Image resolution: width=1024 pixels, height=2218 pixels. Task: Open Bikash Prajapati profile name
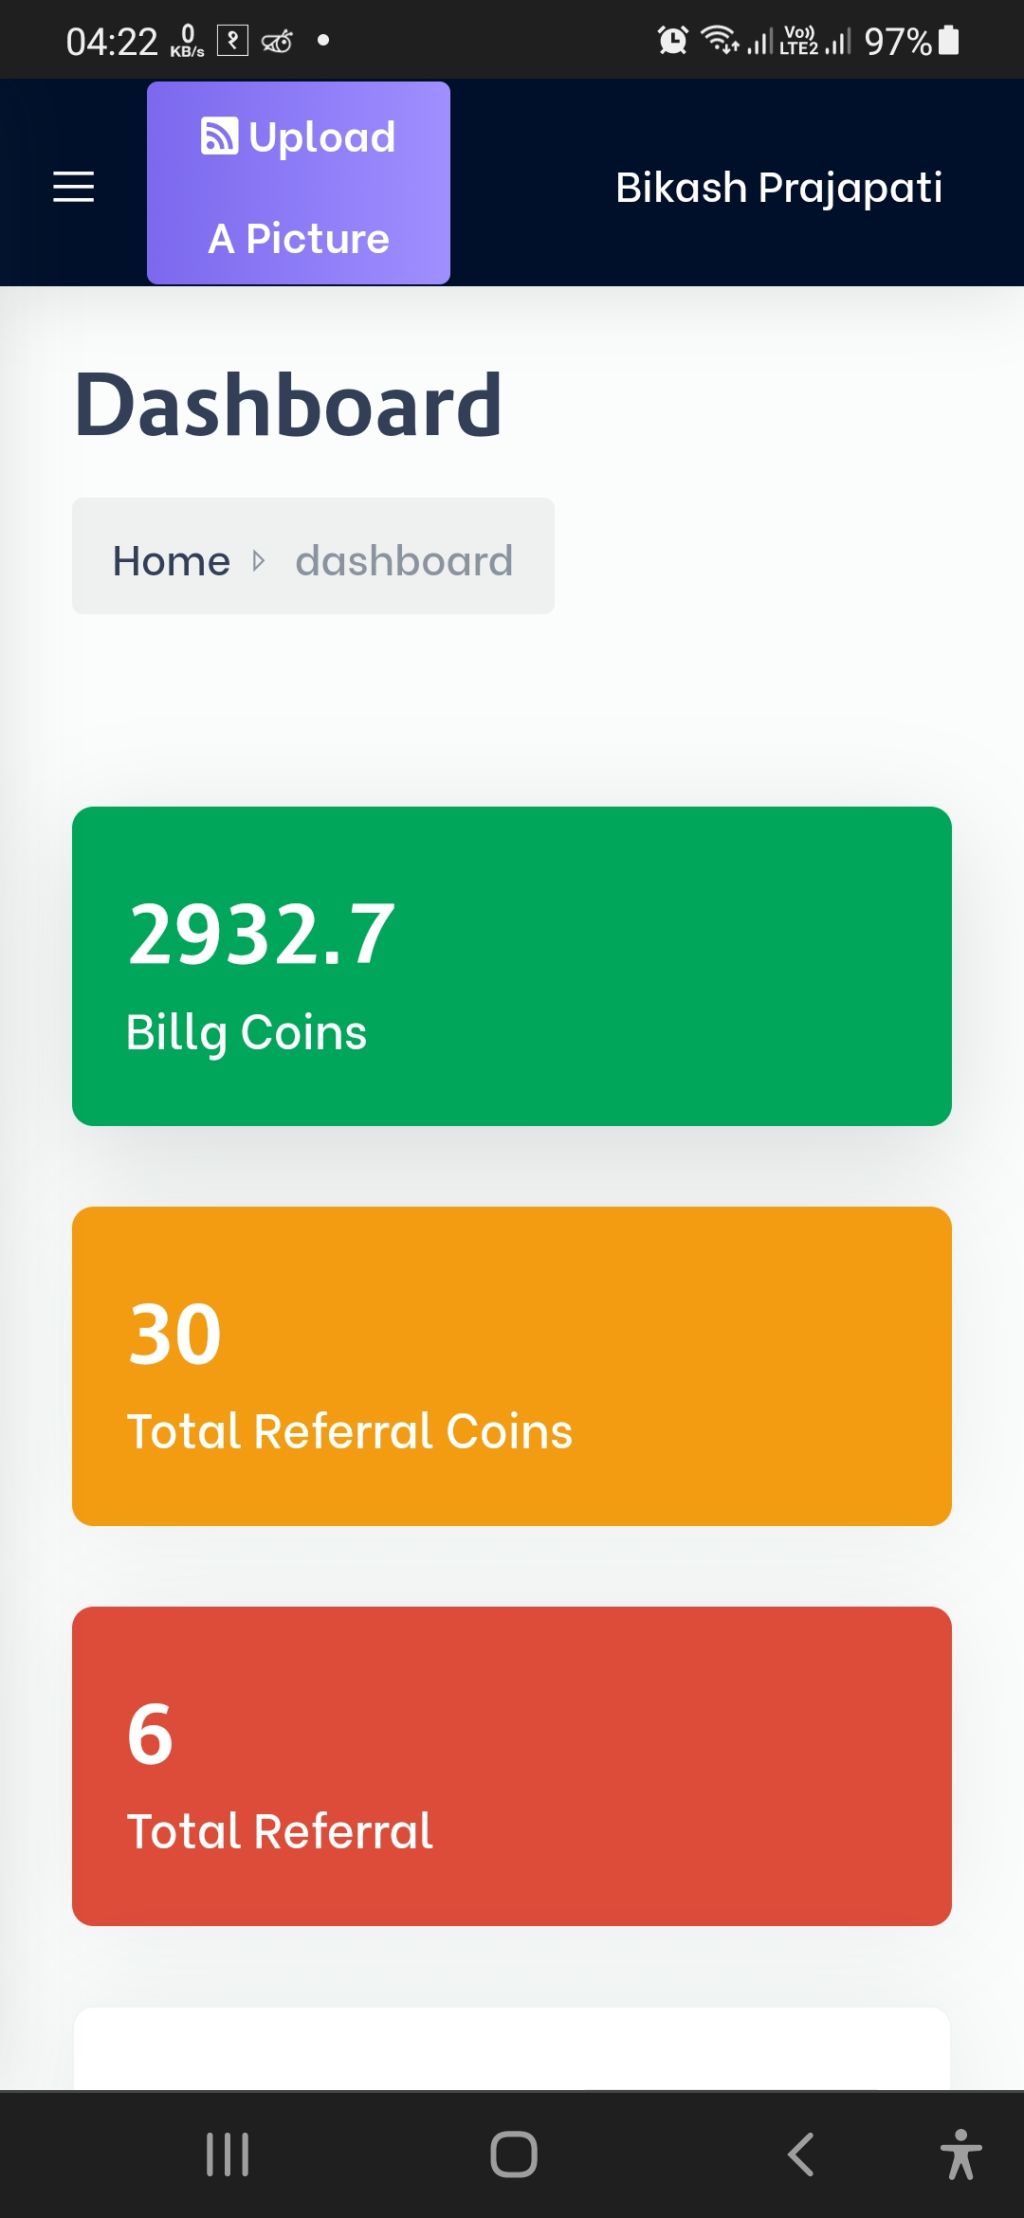[779, 187]
